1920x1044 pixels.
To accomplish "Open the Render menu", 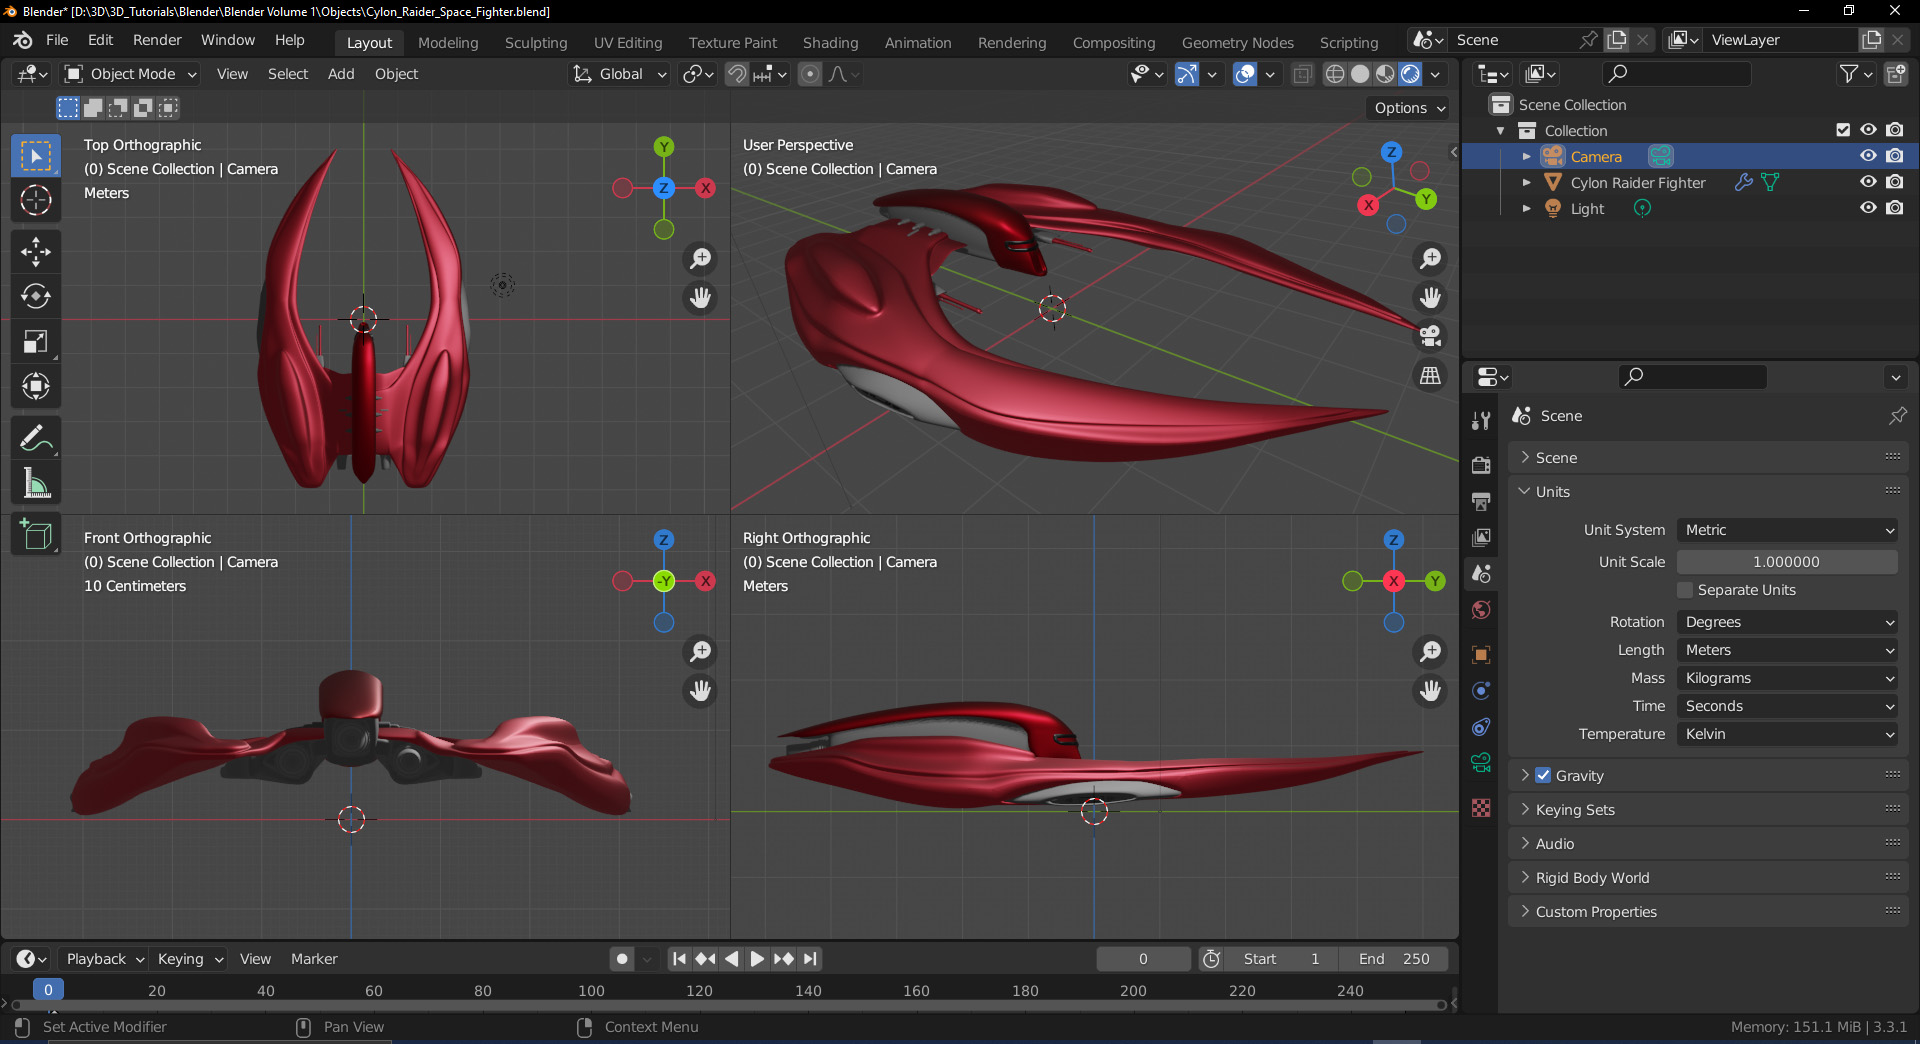I will click(x=157, y=40).
